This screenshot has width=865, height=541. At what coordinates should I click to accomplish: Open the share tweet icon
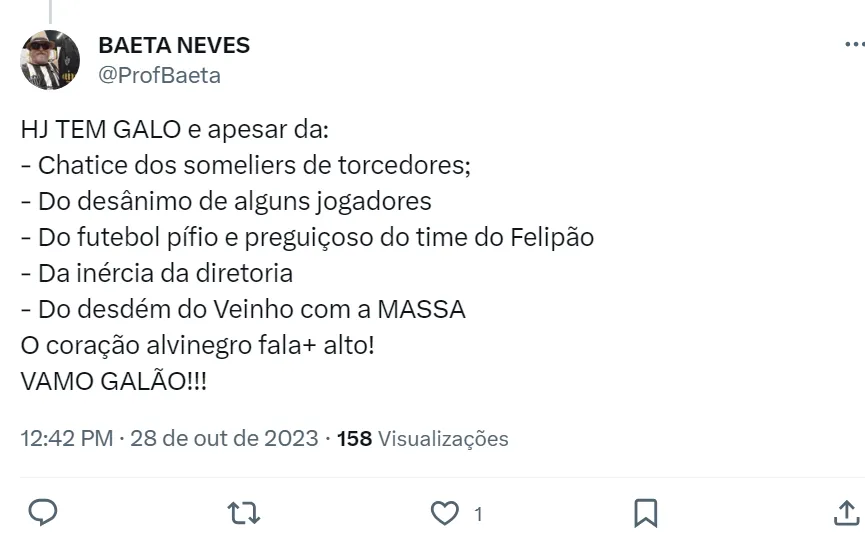(x=845, y=514)
